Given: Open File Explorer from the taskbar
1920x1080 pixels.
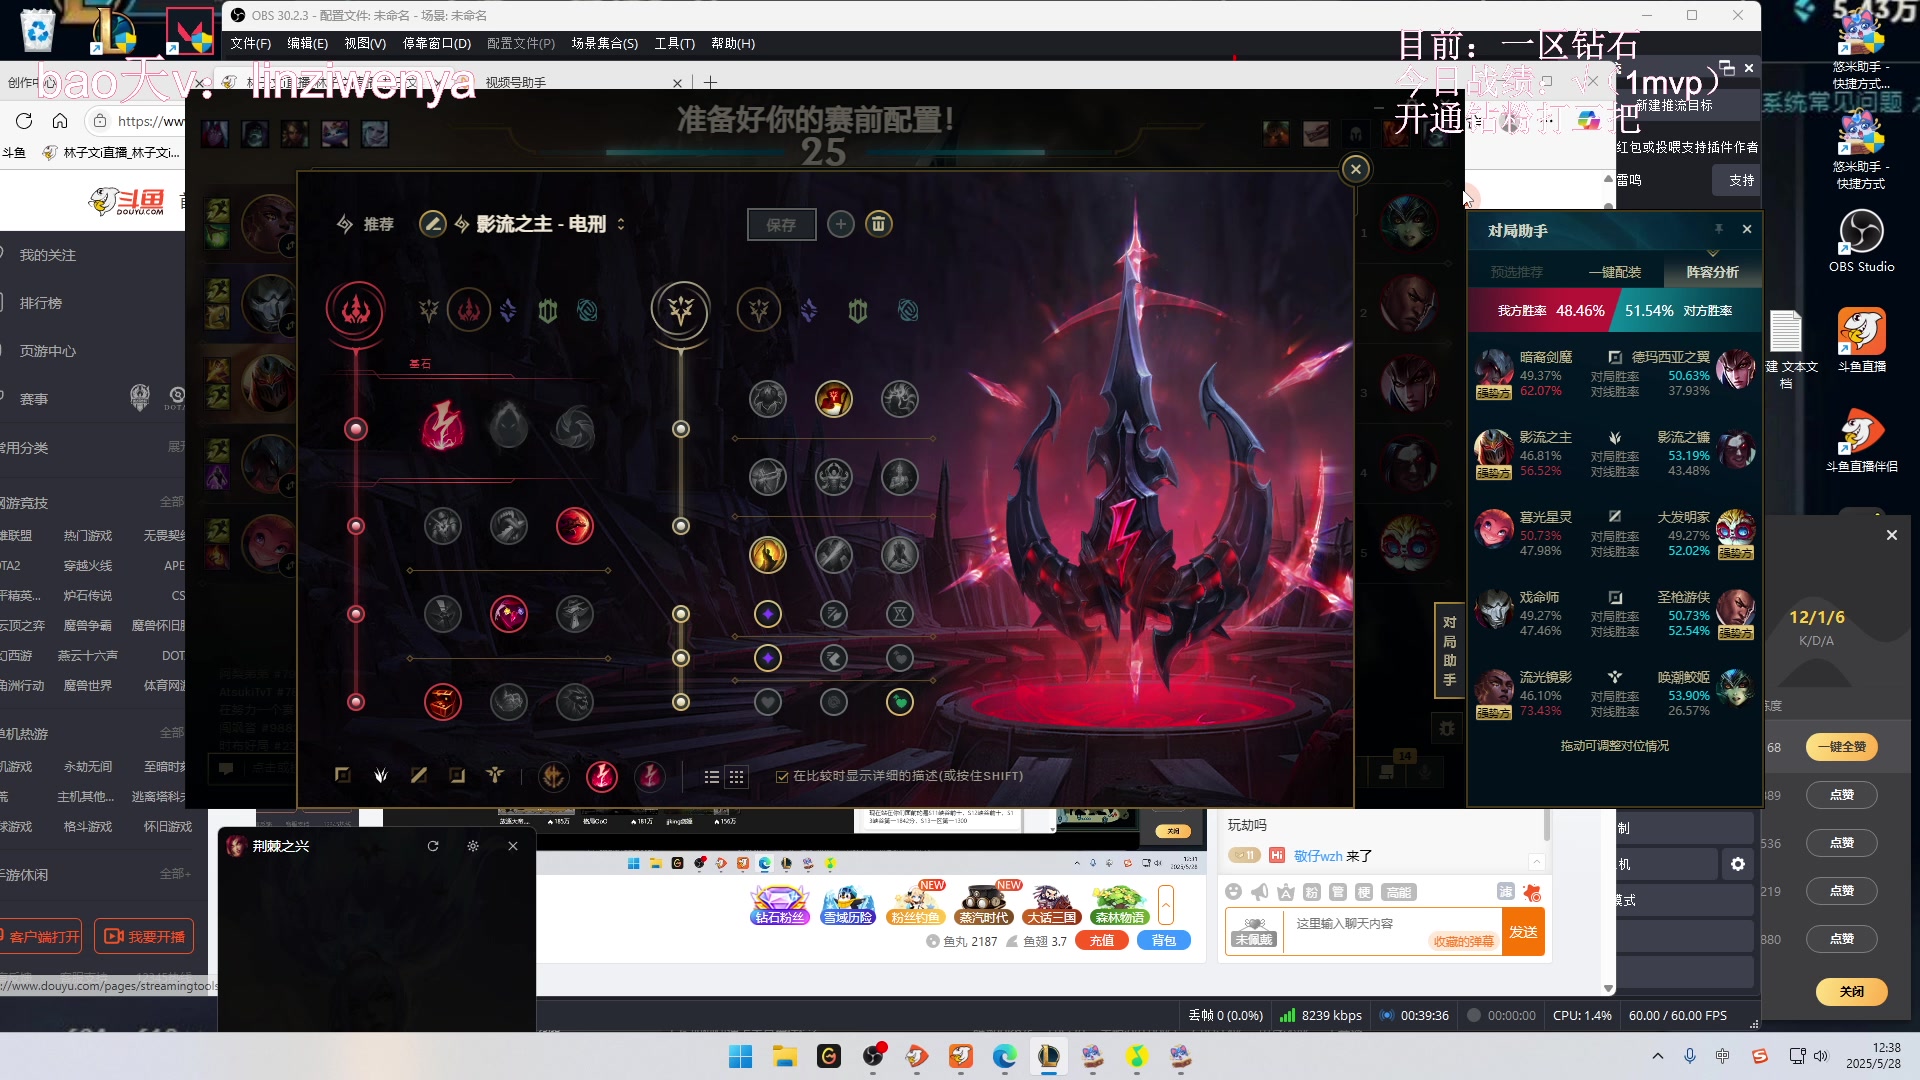Looking at the screenshot, I should [785, 1056].
